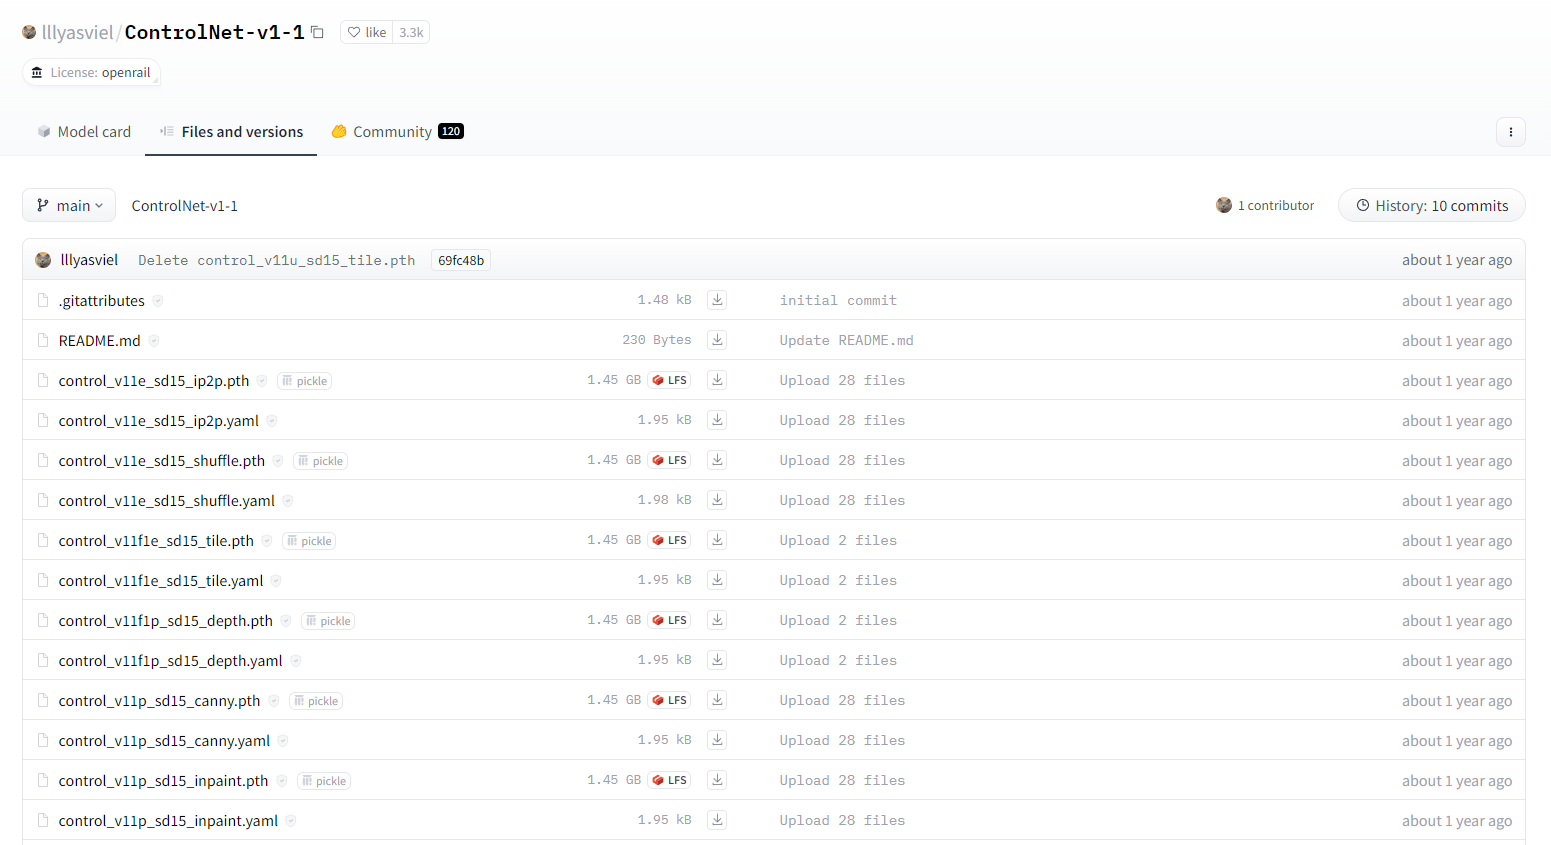Open the README.md file

(99, 340)
